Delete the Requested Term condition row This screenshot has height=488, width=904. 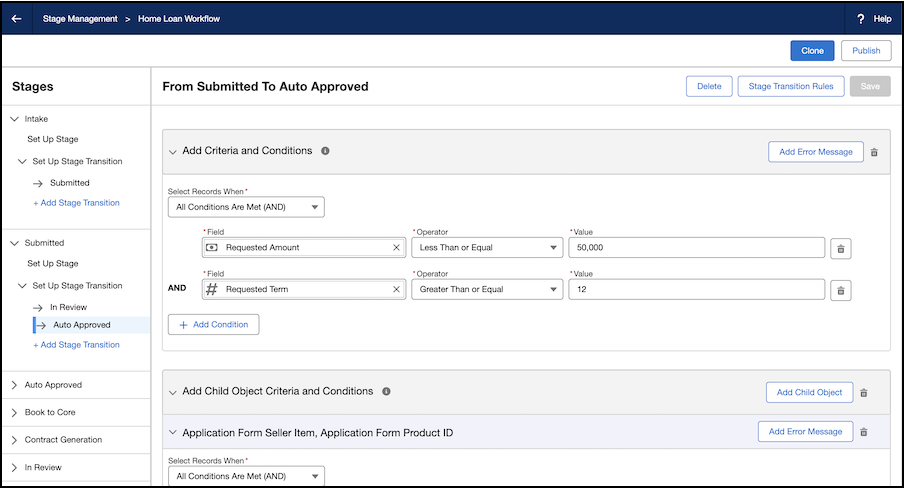click(x=841, y=290)
